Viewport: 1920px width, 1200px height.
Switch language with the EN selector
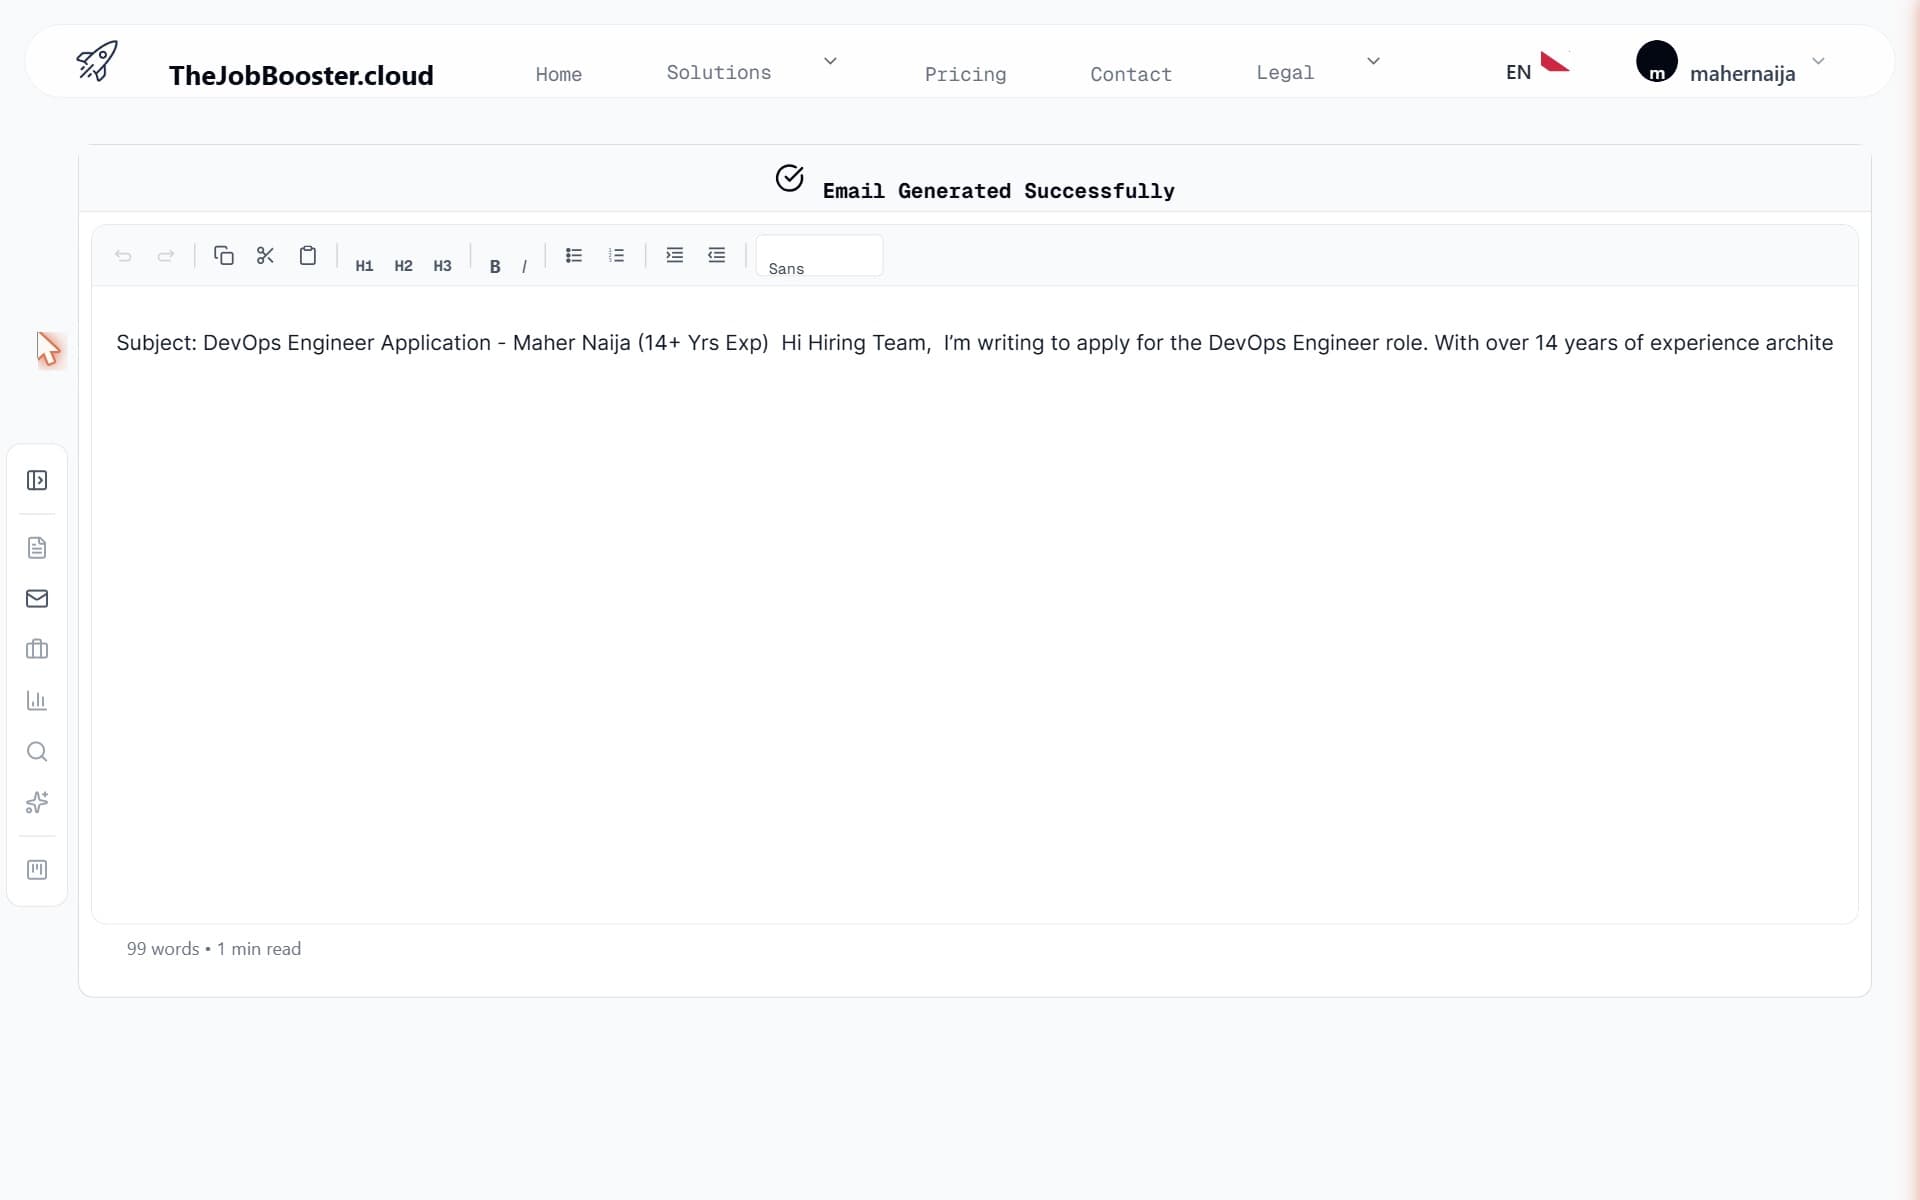coord(1518,72)
